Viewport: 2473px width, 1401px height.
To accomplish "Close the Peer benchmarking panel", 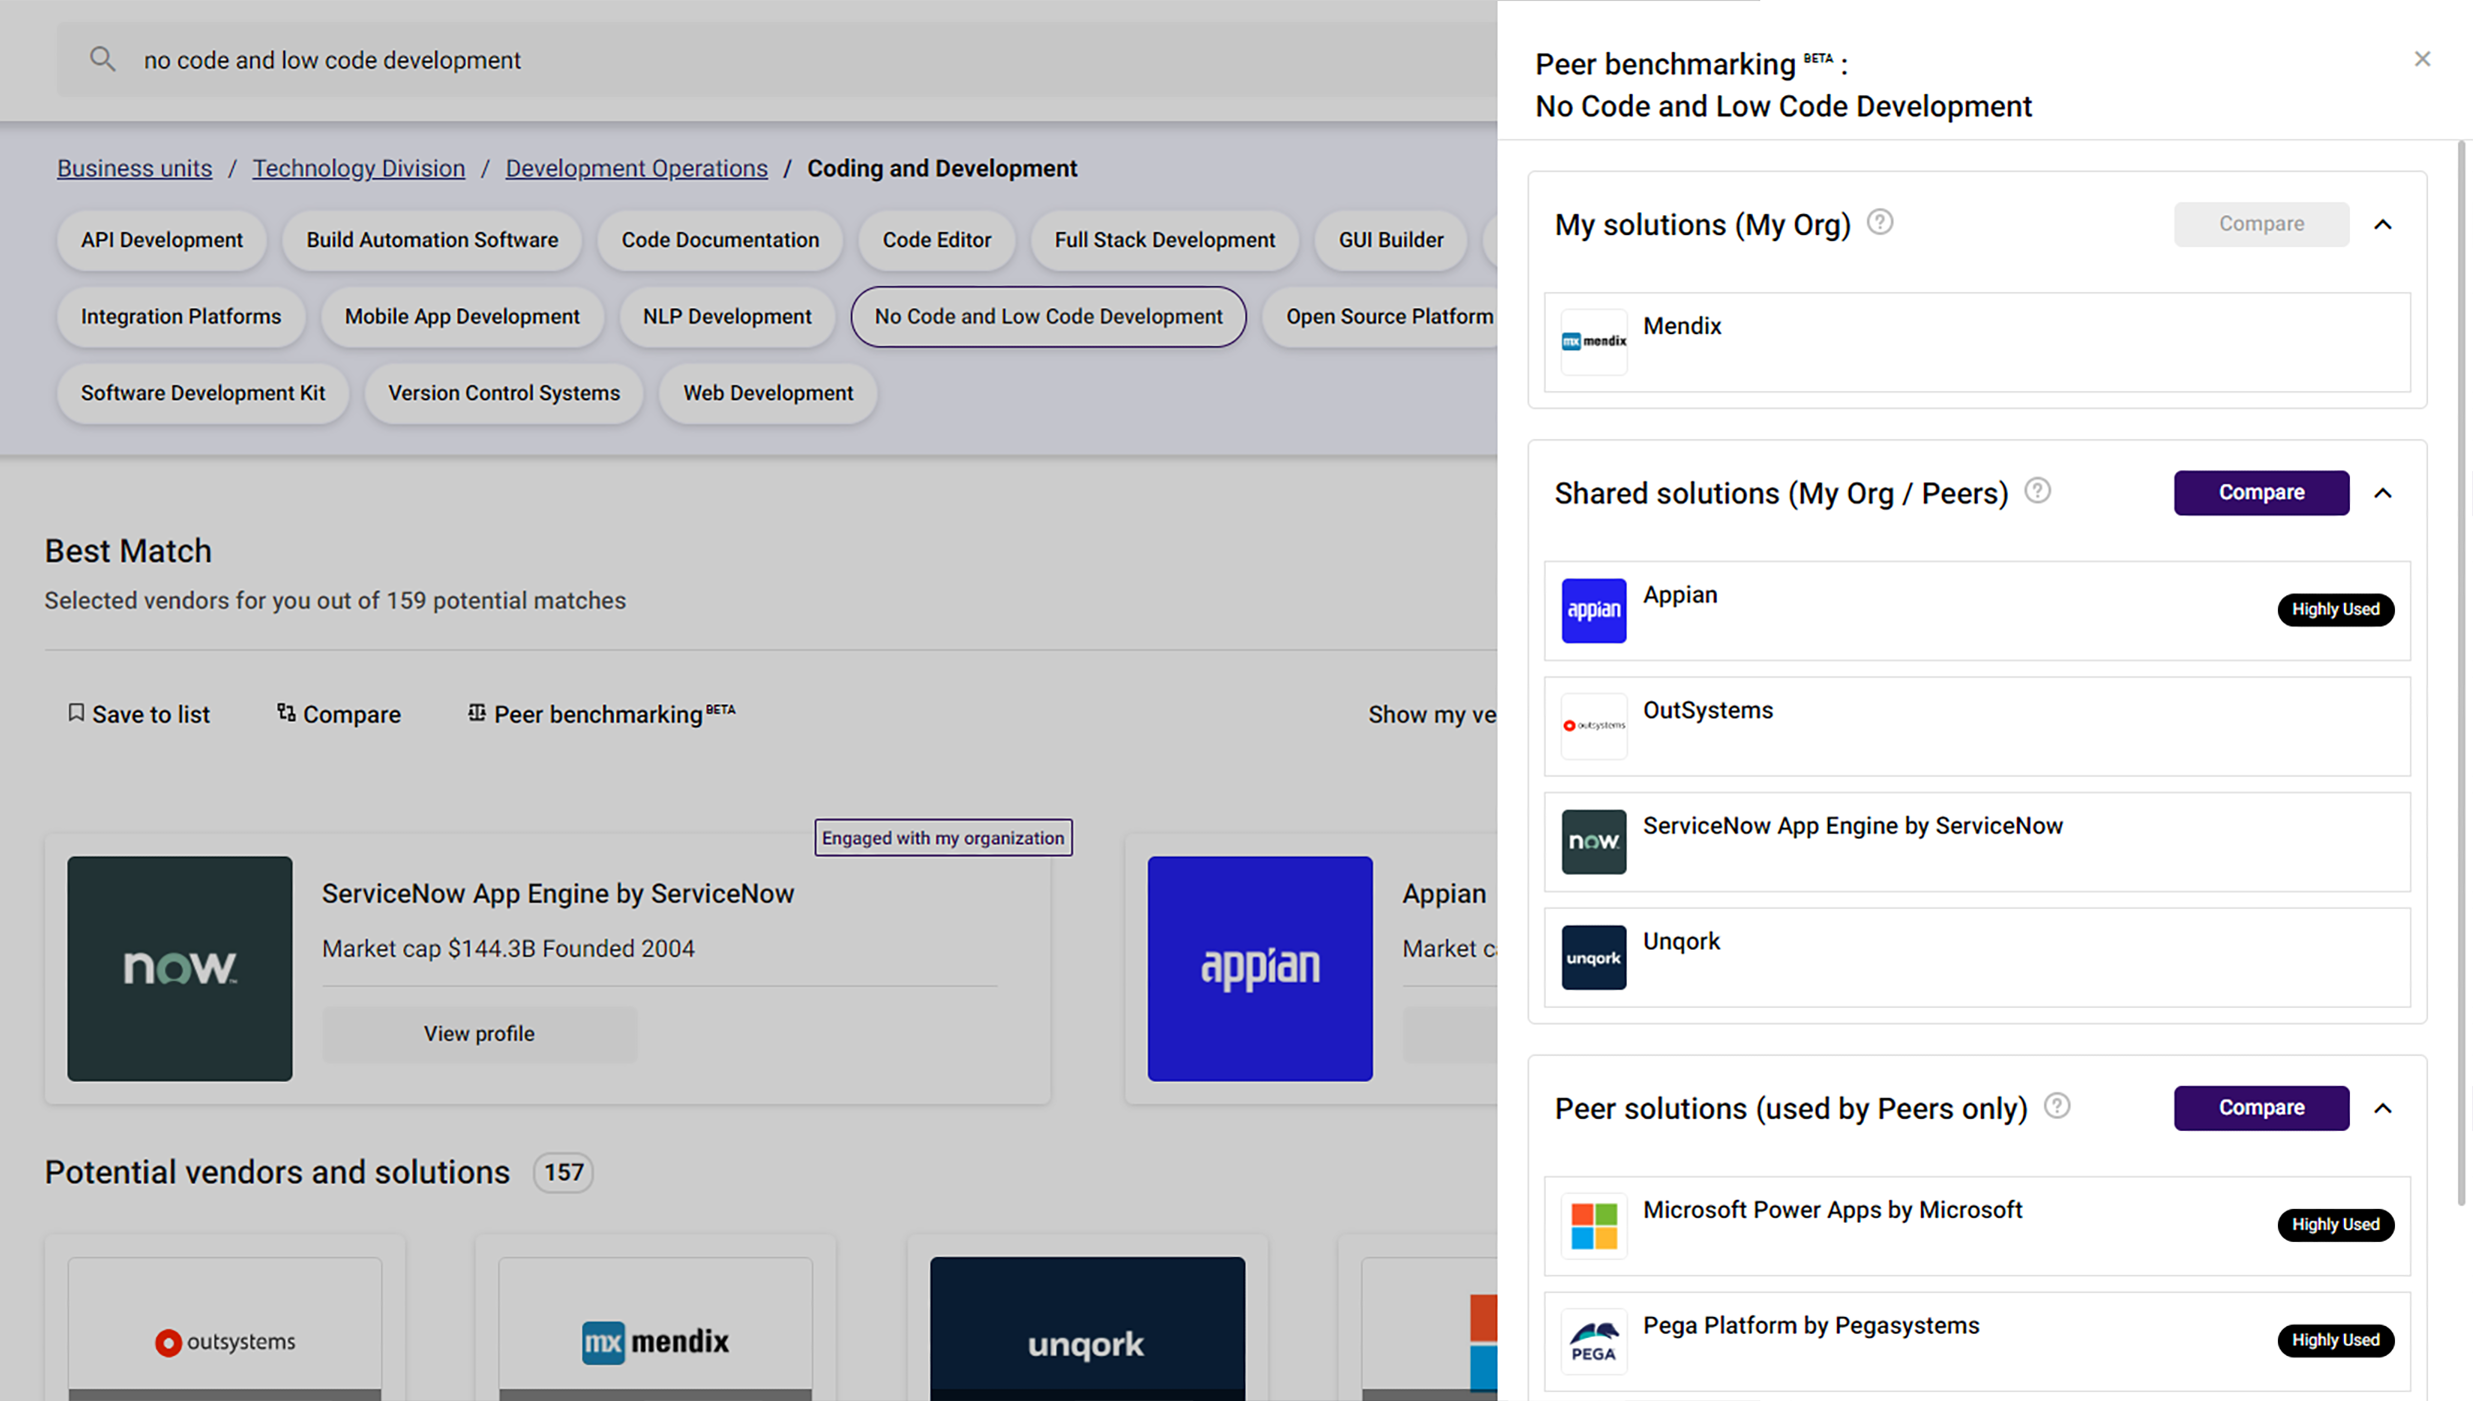I will (2422, 59).
